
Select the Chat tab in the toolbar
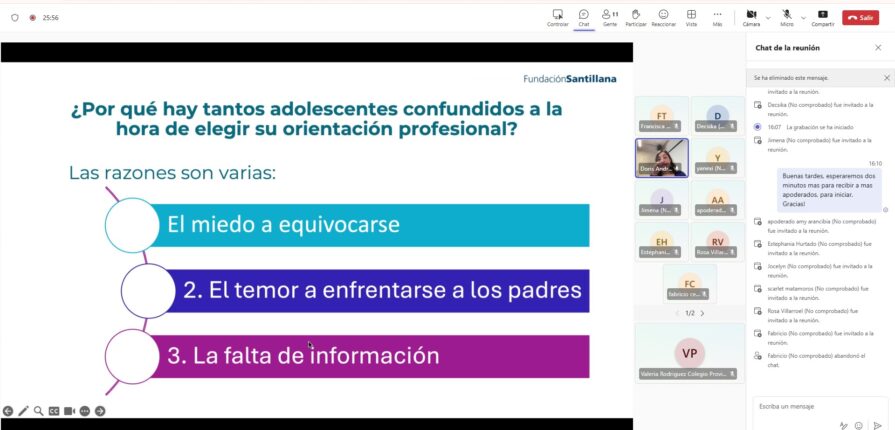click(583, 17)
